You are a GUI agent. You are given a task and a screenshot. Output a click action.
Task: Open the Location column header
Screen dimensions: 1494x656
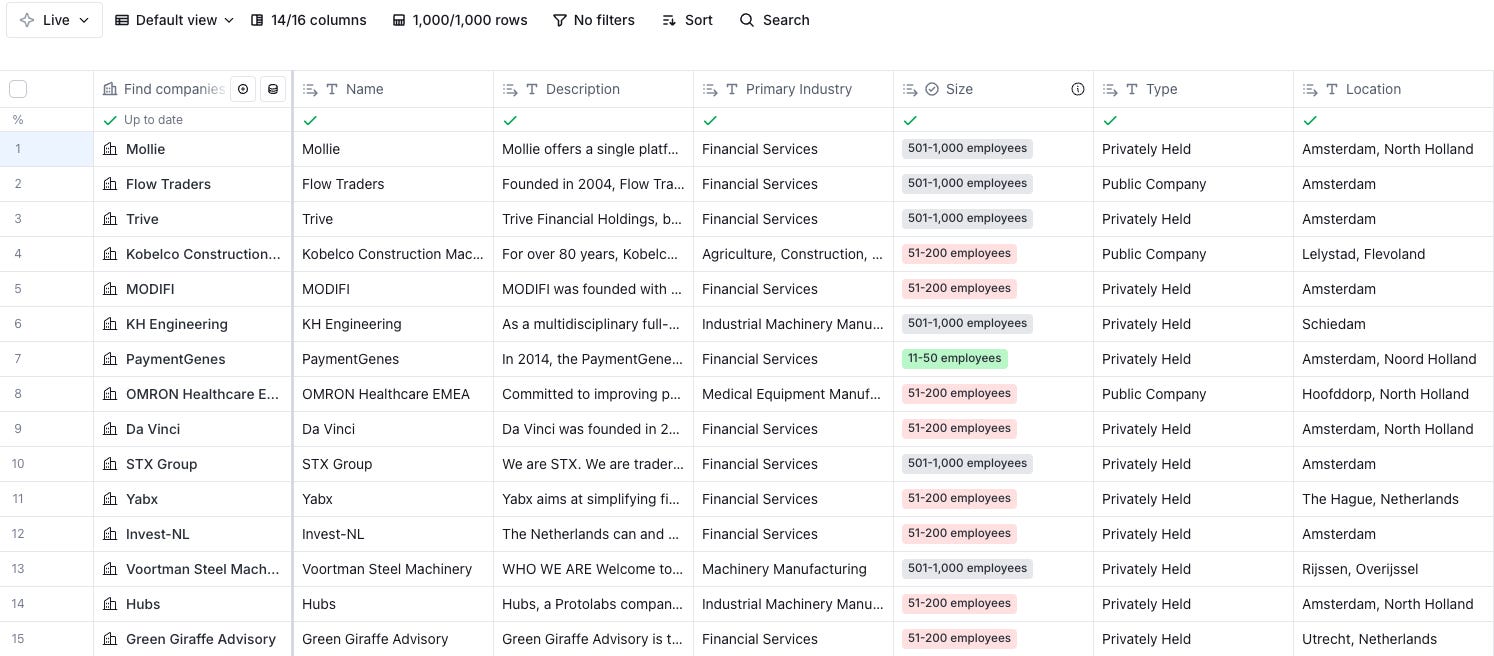(x=1393, y=89)
